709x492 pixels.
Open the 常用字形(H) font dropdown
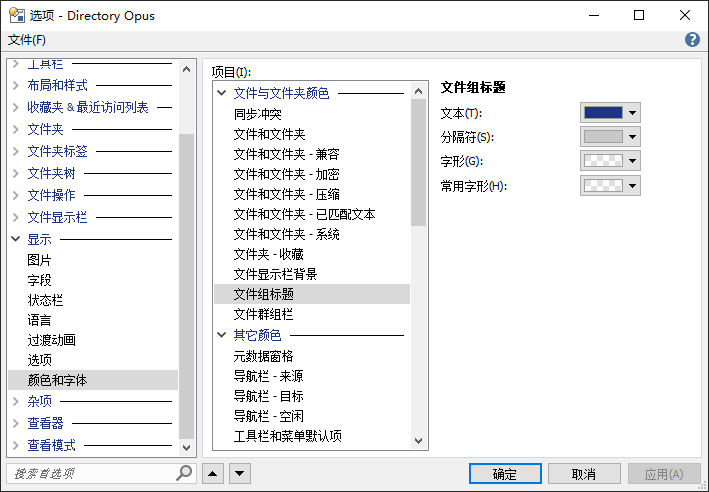610,185
